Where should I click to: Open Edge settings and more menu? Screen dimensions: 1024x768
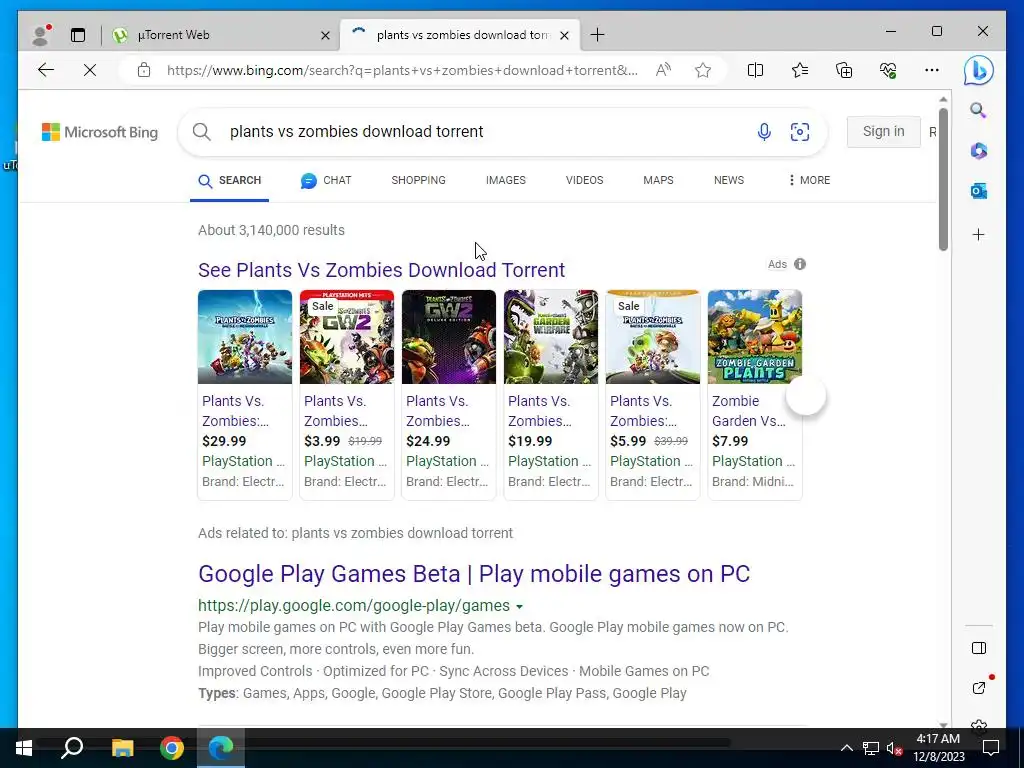click(x=932, y=70)
